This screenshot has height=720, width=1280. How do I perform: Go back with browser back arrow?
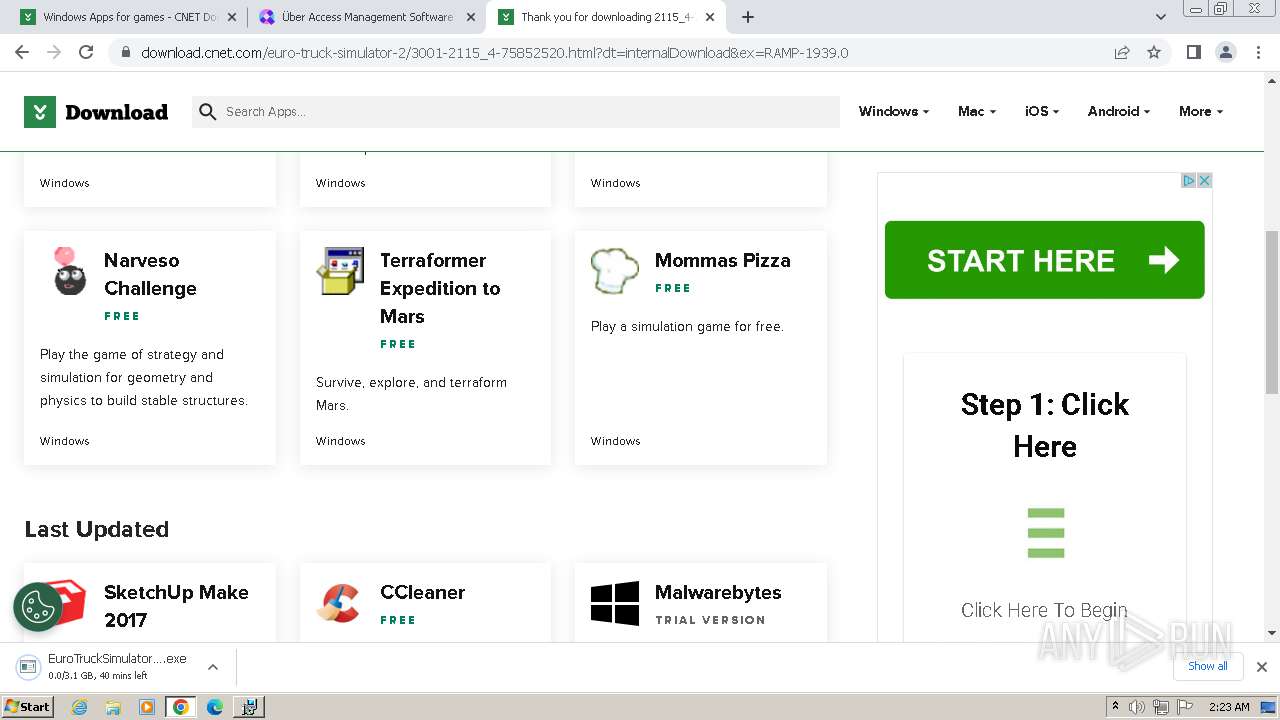(x=22, y=52)
